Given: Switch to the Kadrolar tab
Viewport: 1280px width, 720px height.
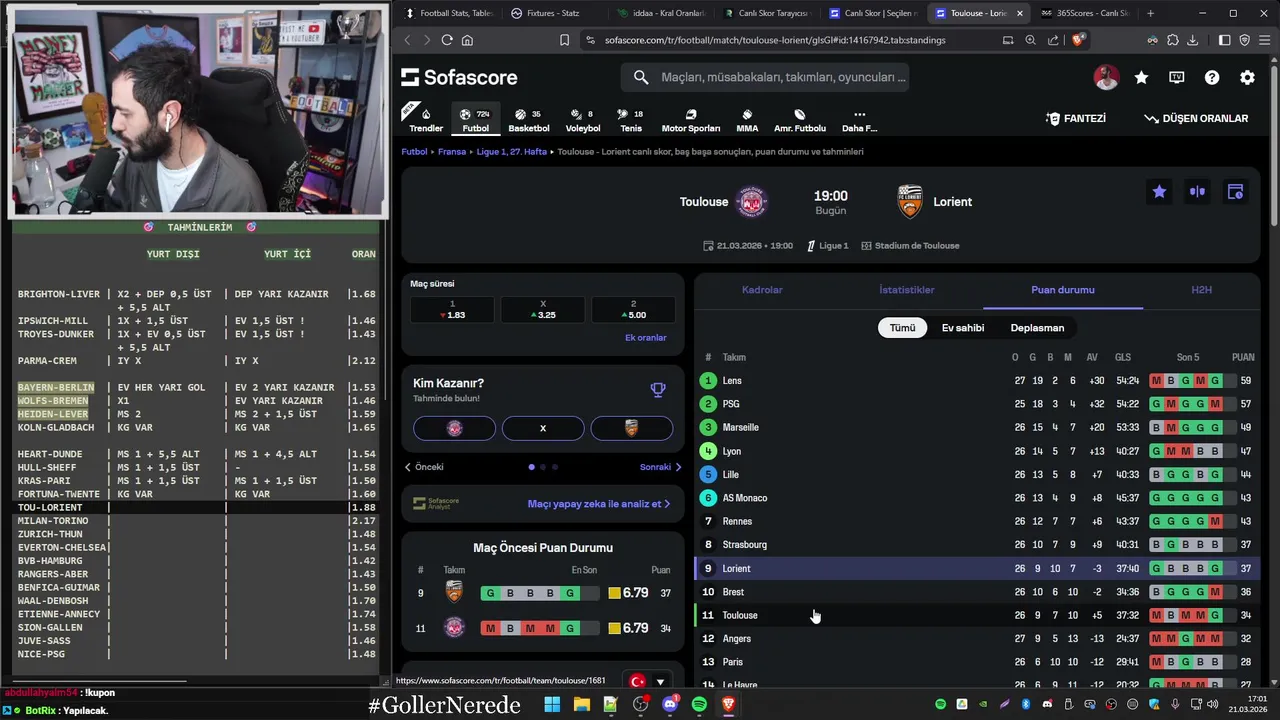Looking at the screenshot, I should point(762,290).
